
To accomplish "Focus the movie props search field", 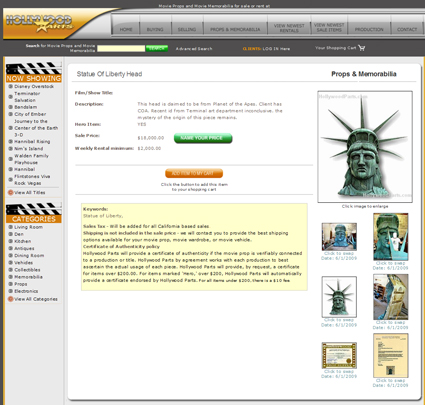I will (121, 48).
